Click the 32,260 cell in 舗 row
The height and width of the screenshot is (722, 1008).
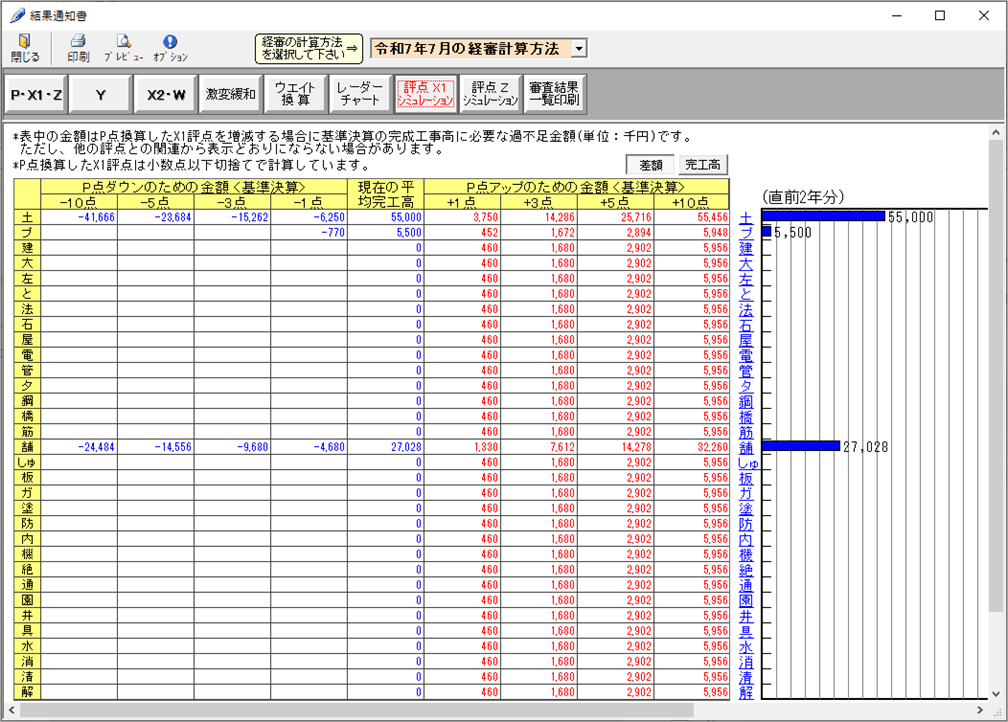[x=692, y=447]
